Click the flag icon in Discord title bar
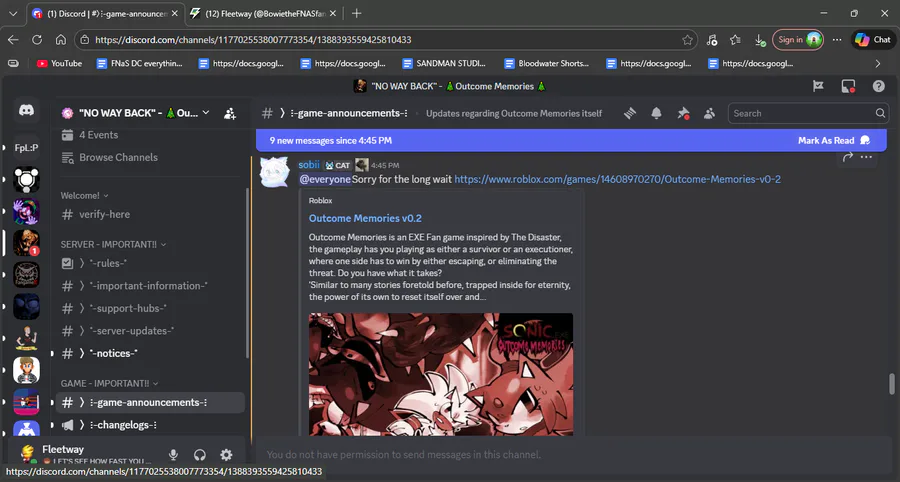Image resolution: width=900 pixels, height=482 pixels. 818,86
